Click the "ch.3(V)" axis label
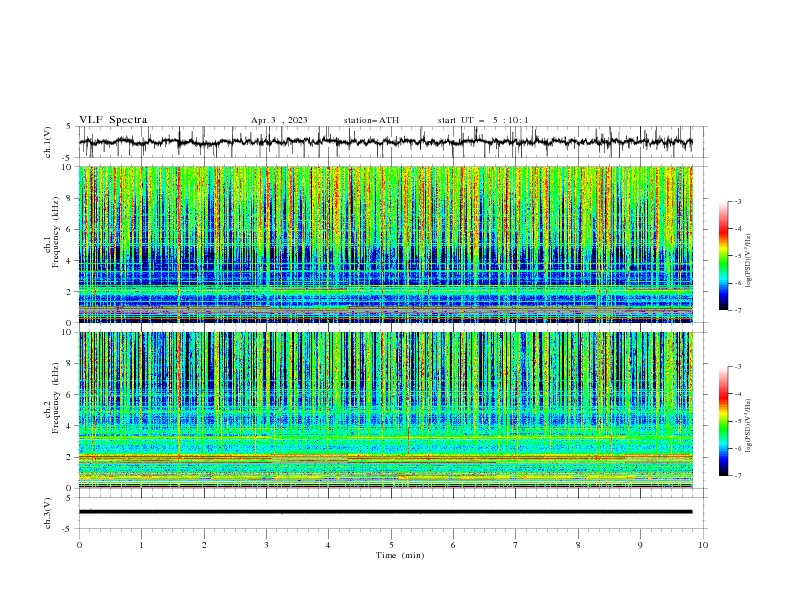 [48, 513]
